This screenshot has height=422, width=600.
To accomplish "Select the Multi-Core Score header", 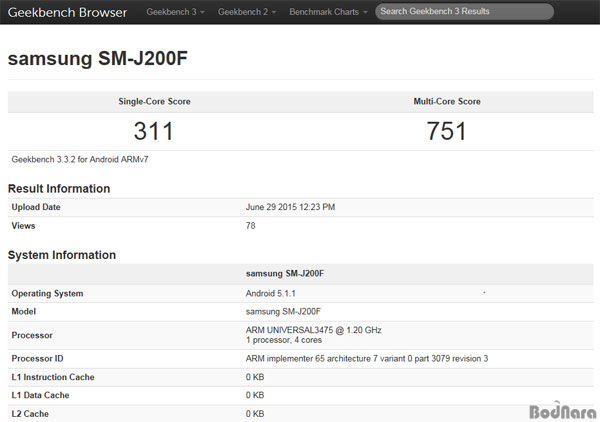I will [447, 101].
